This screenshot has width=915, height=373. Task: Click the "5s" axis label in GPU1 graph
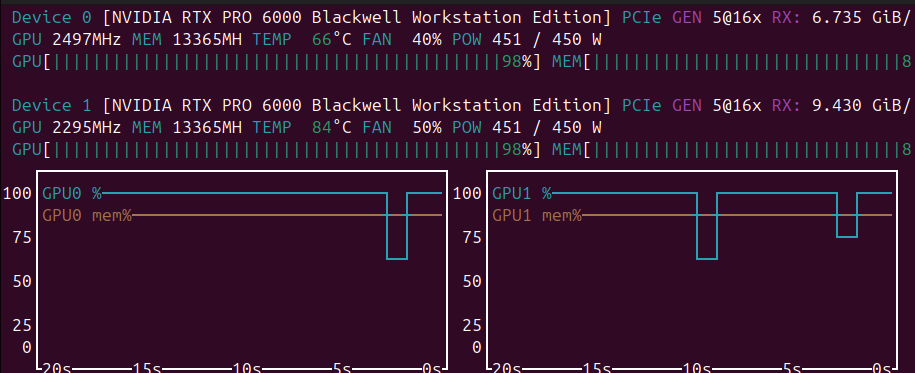pyautogui.click(x=792, y=368)
